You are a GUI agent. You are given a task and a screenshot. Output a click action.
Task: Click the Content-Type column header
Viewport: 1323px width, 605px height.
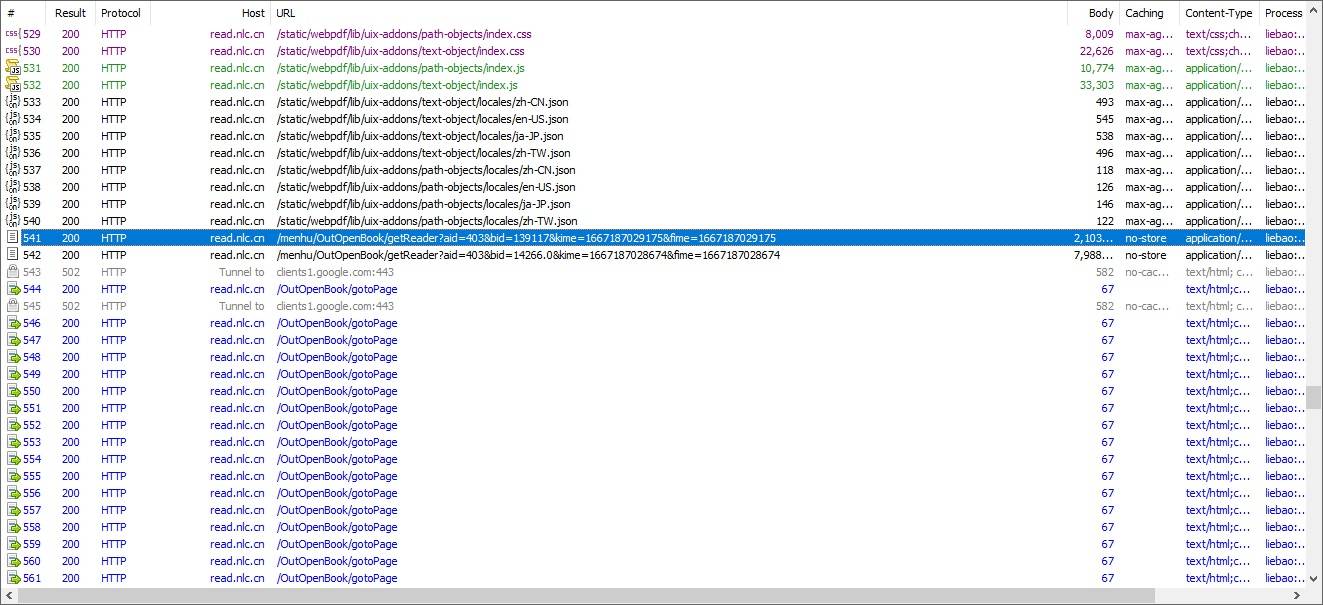pyautogui.click(x=1218, y=13)
